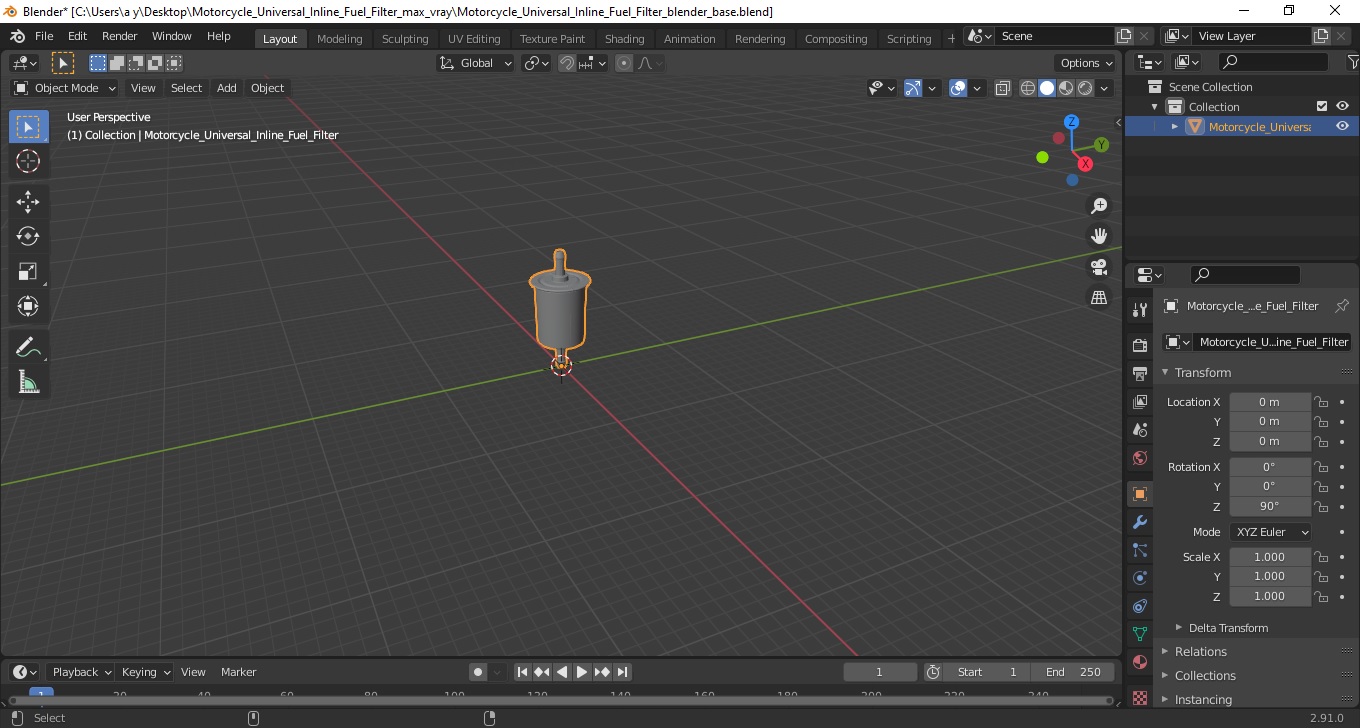Select the Rotate tool
Image resolution: width=1360 pixels, height=728 pixels.
click(x=28, y=236)
